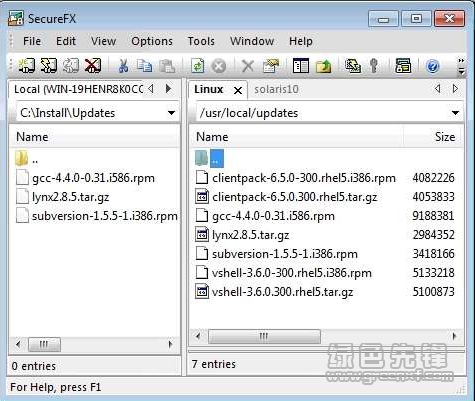The height and width of the screenshot is (401, 475).
Task: Switch to the solaris10 tab
Action: click(x=276, y=89)
